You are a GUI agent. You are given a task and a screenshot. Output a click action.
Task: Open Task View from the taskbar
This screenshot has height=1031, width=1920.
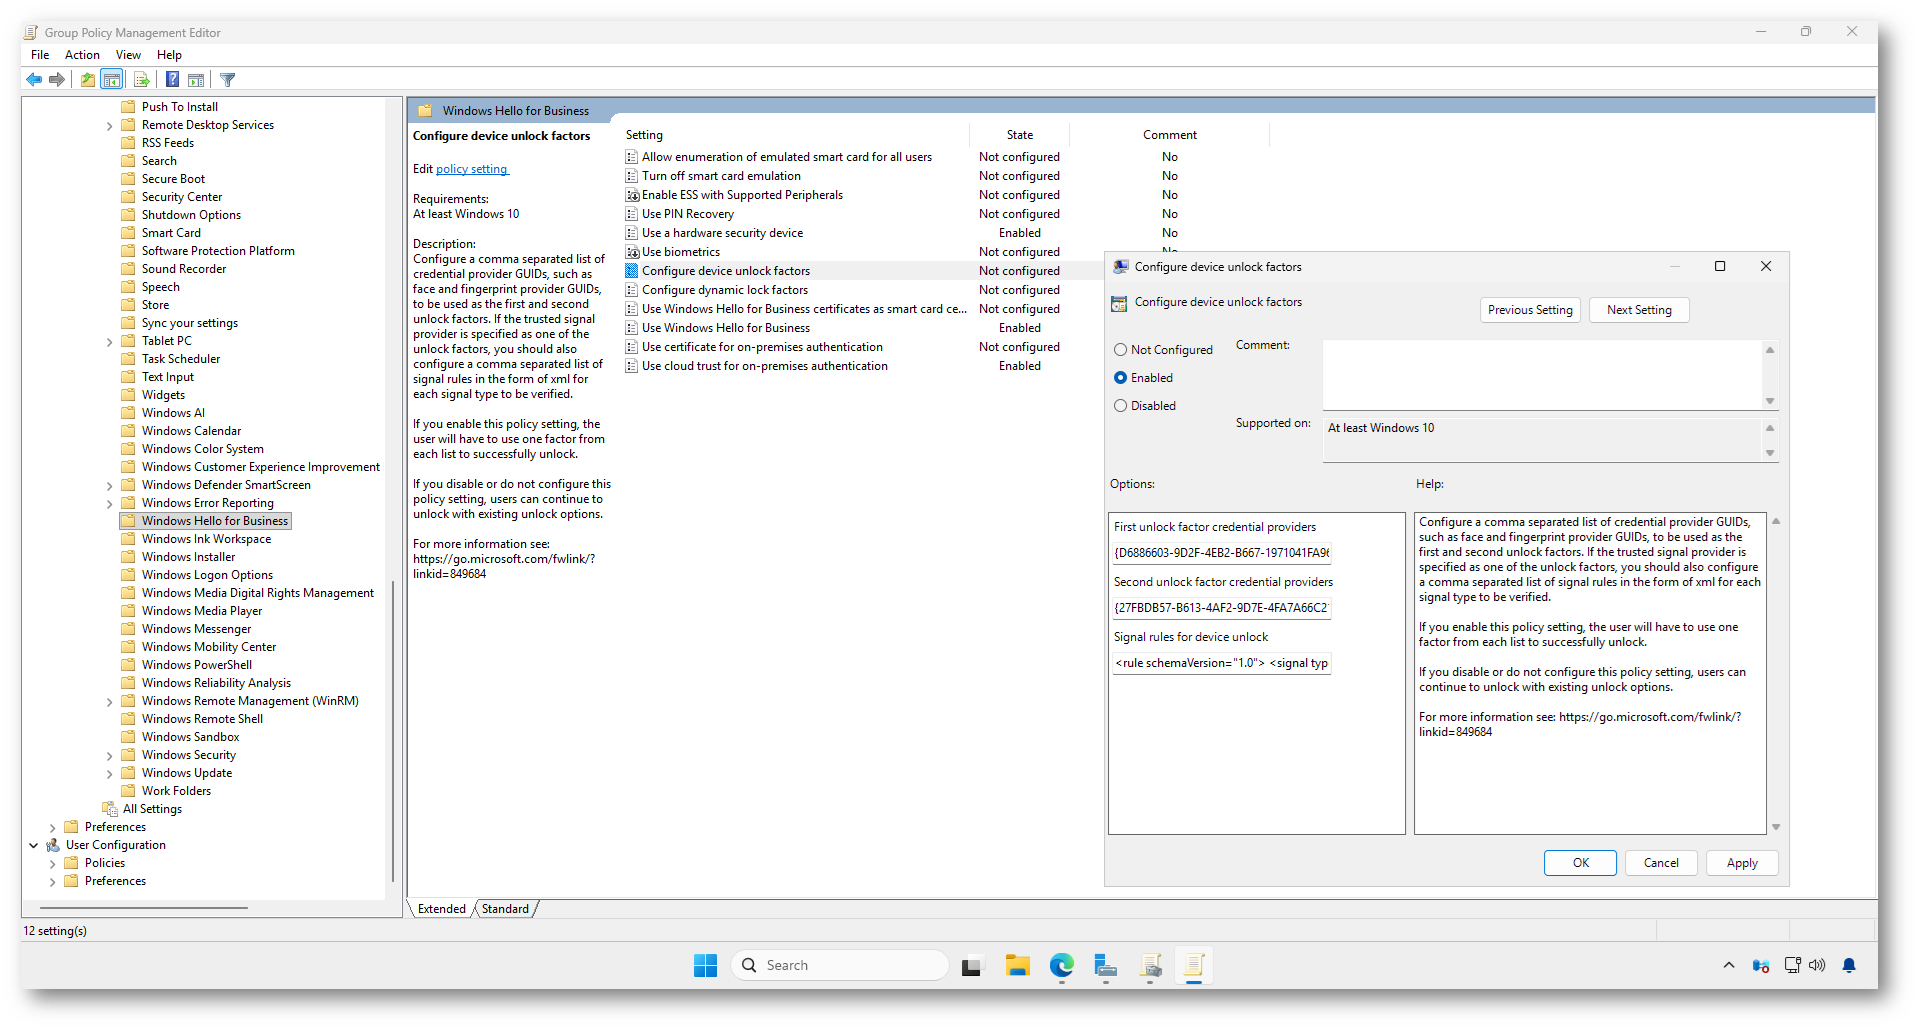[972, 965]
